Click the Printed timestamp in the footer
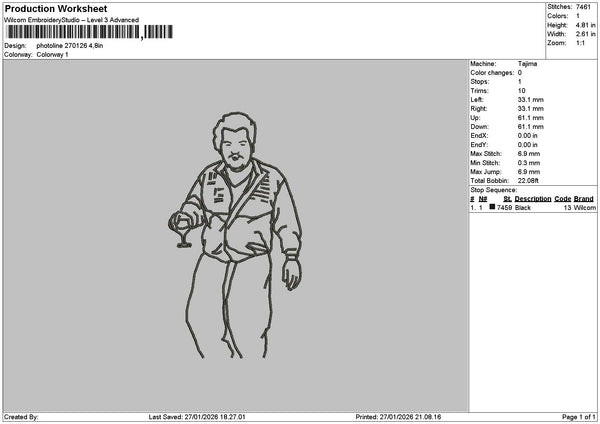600x424 pixels. pyautogui.click(x=398, y=417)
